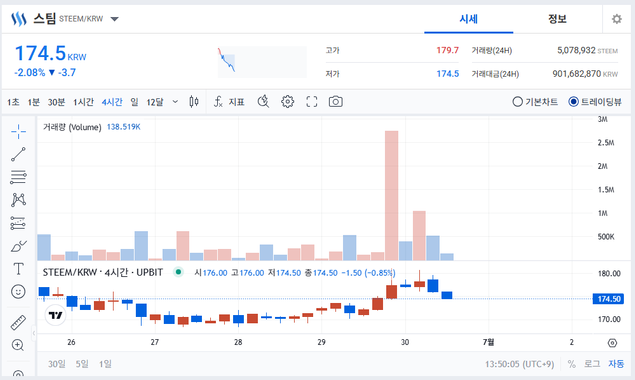Select the trend line drawing tool
The width and height of the screenshot is (635, 380).
[x=18, y=154]
